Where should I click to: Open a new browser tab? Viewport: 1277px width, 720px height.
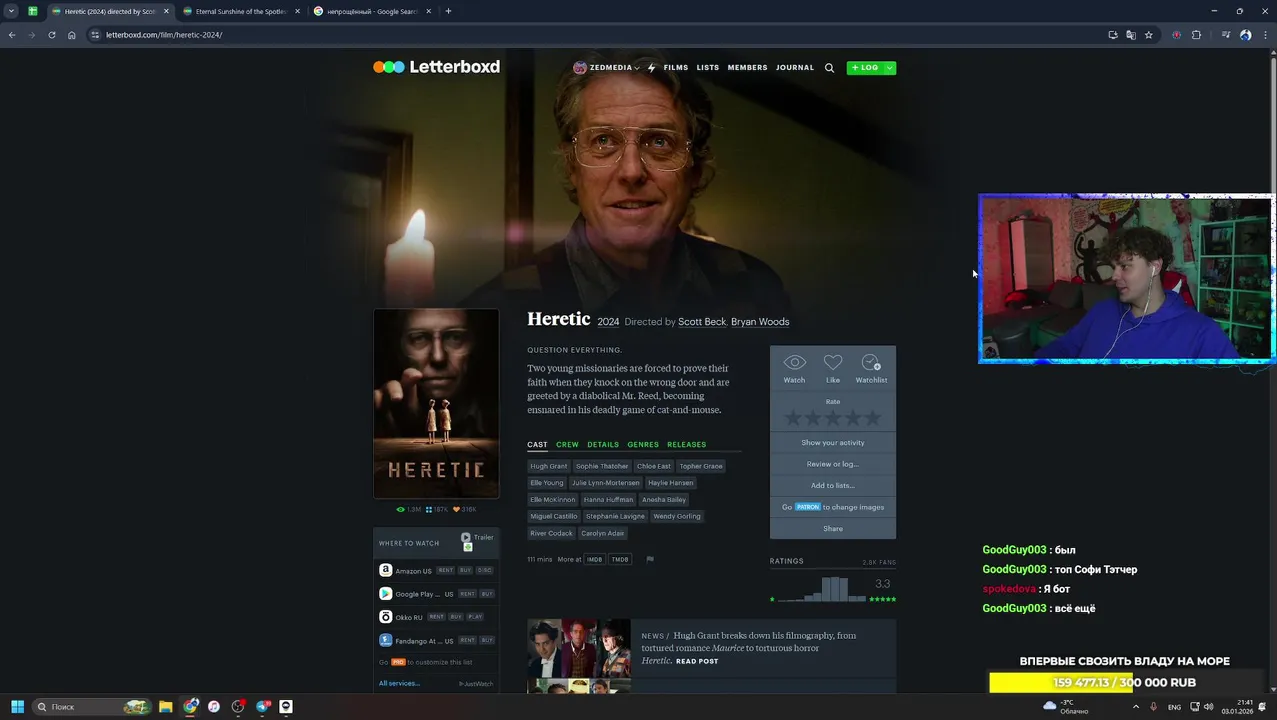click(448, 11)
